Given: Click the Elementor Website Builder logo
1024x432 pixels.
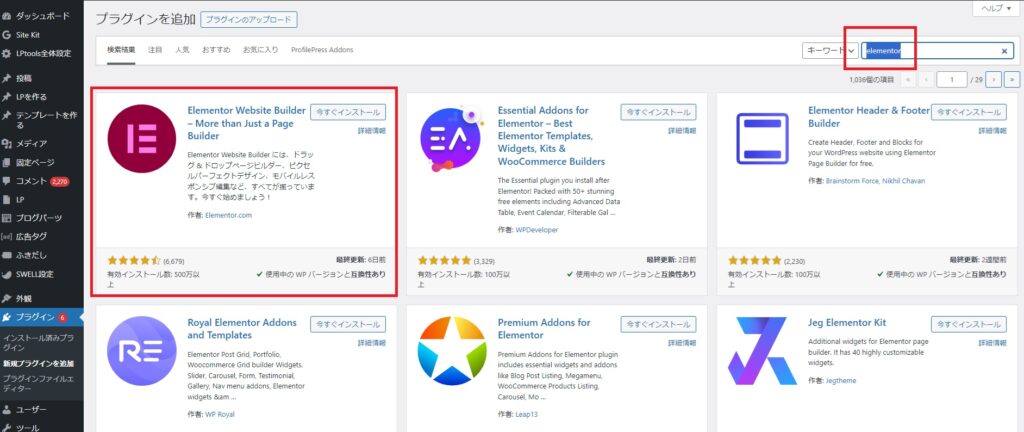Looking at the screenshot, I should pos(142,138).
